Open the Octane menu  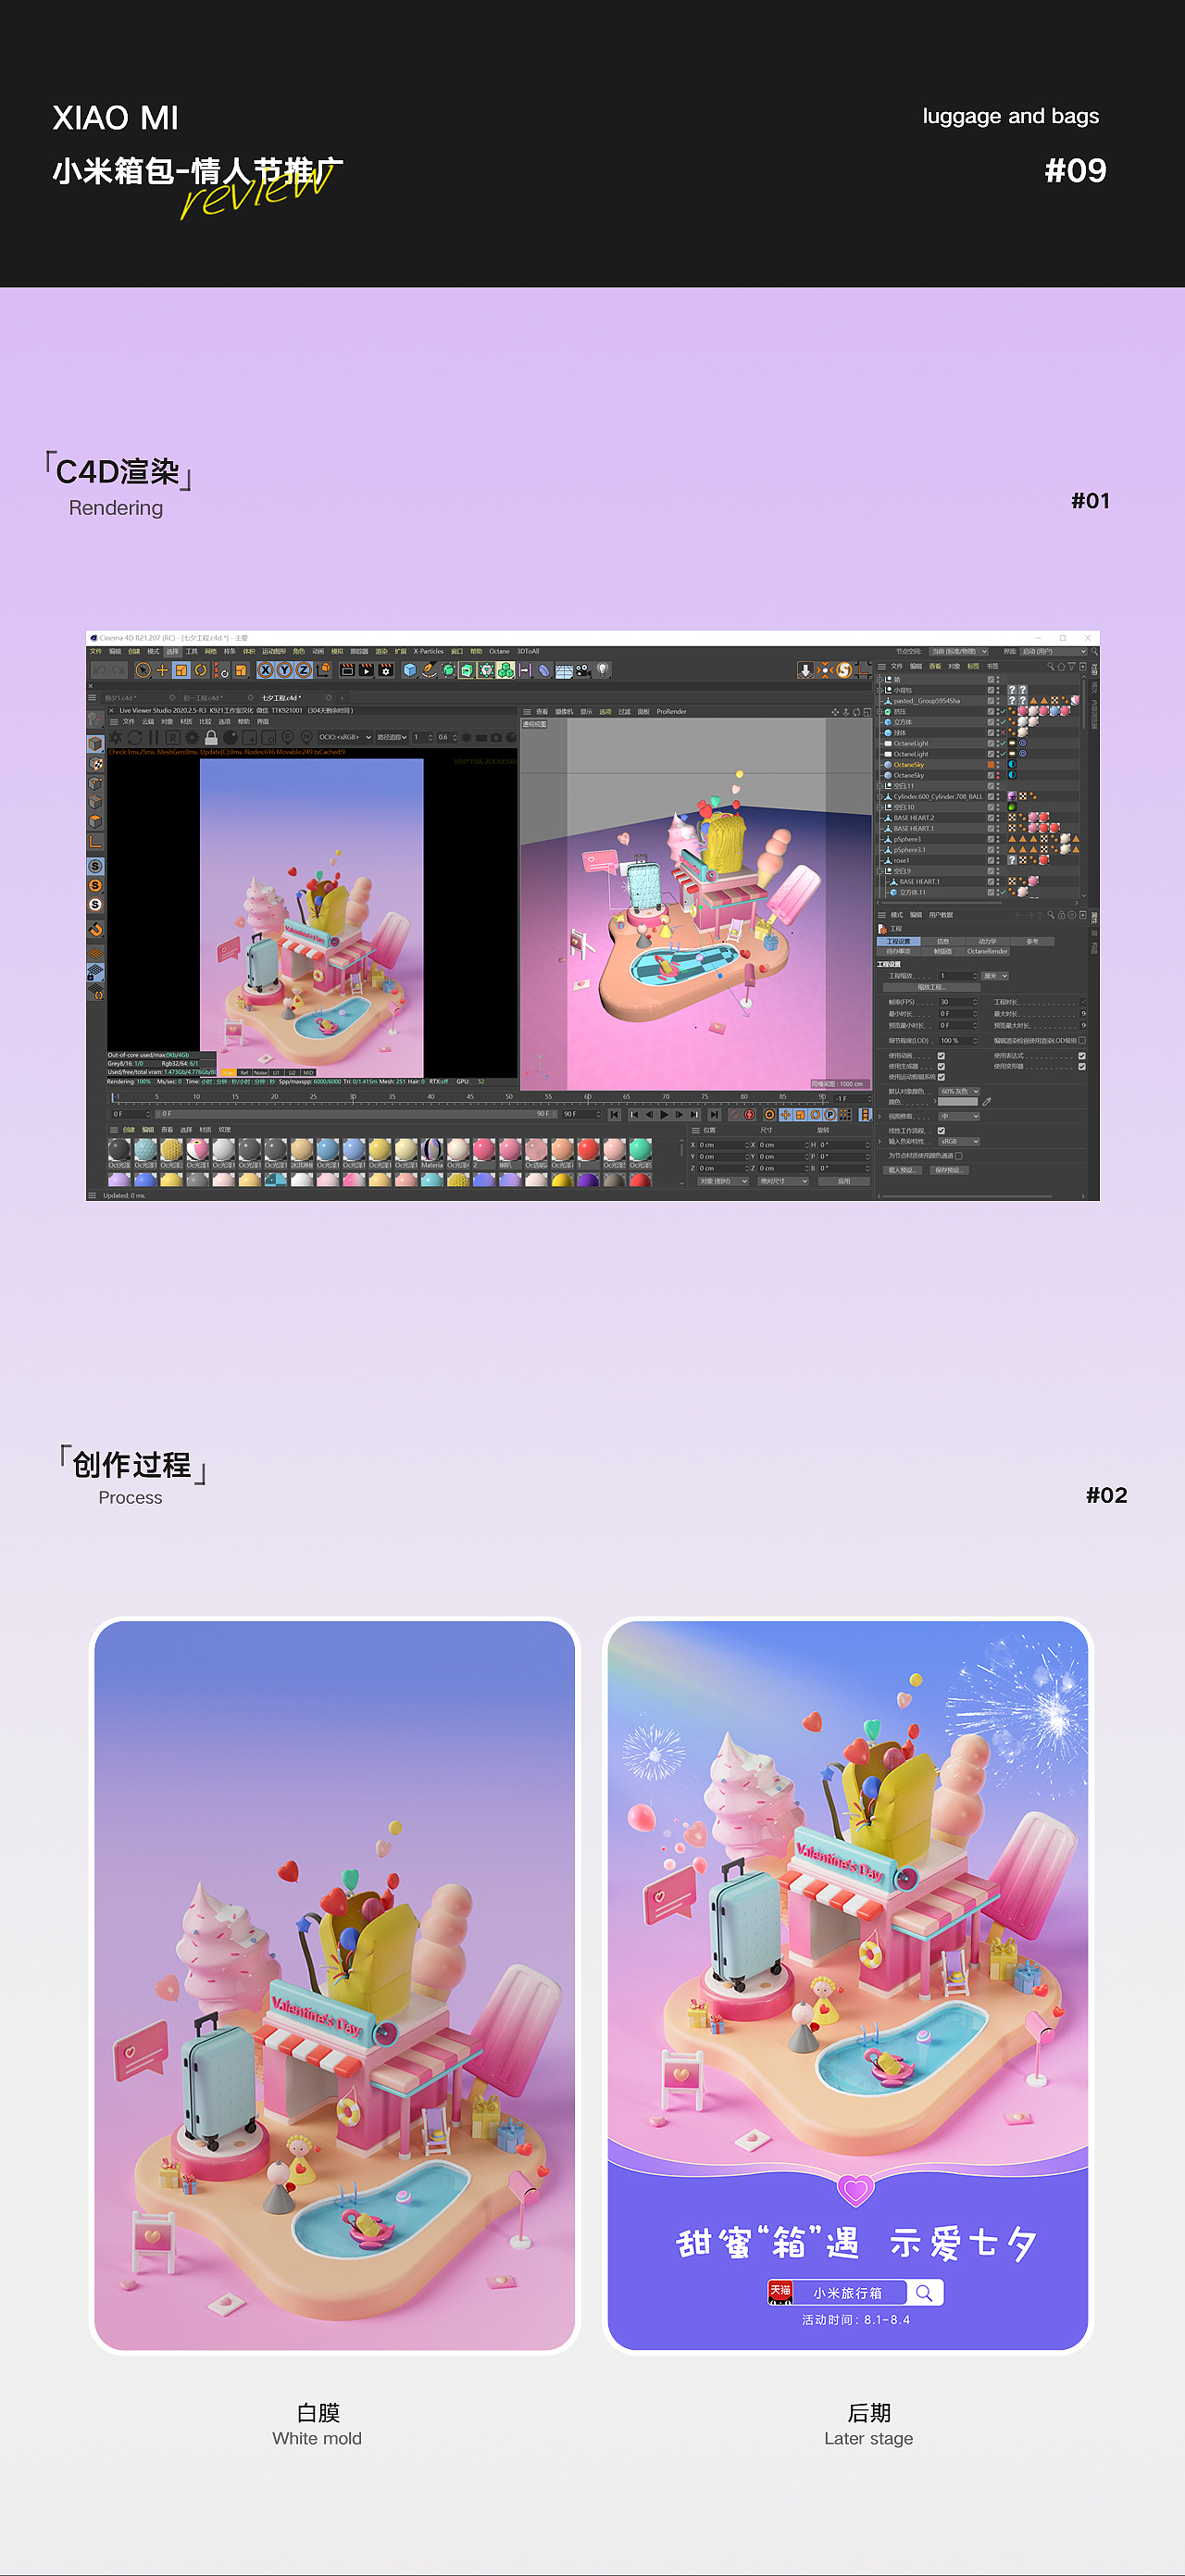(500, 651)
